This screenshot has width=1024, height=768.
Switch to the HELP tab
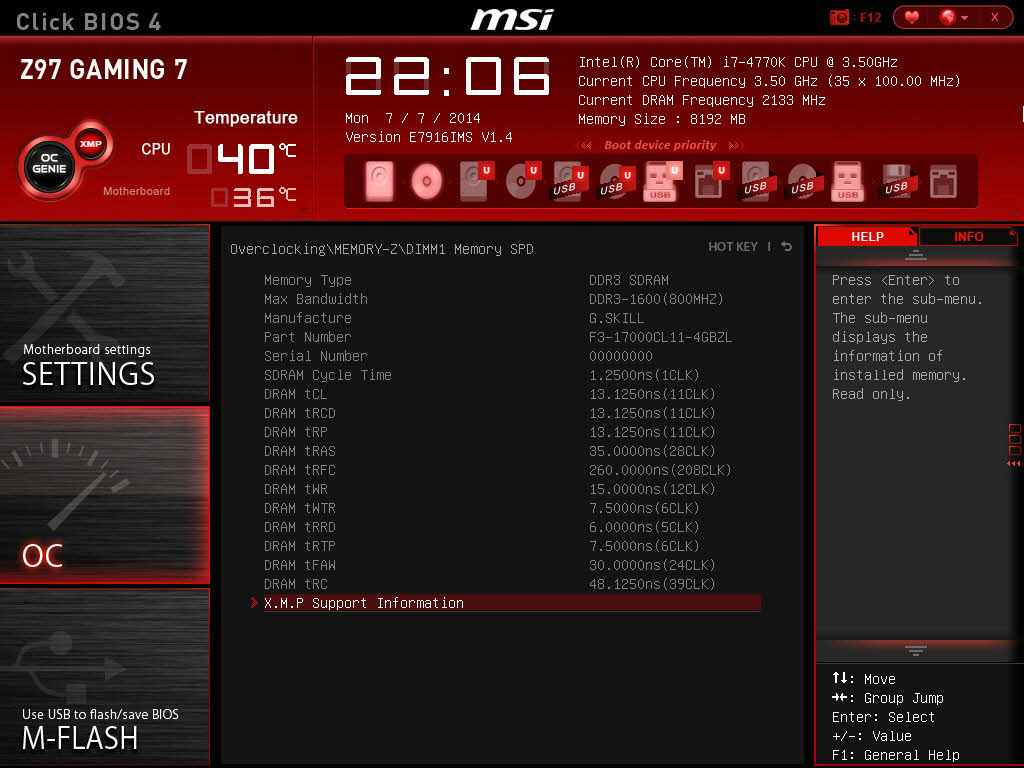point(867,236)
